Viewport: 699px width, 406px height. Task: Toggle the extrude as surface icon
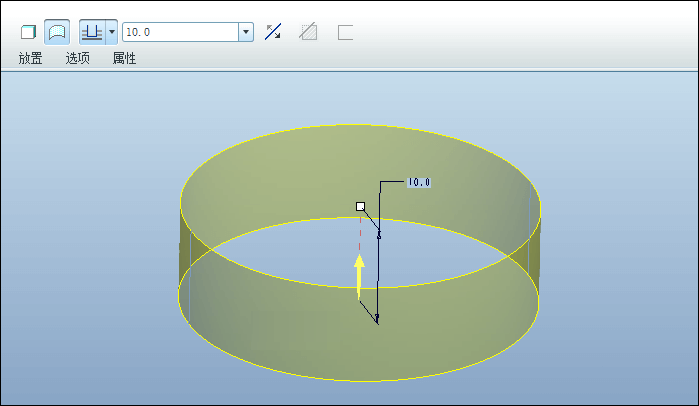coord(57,32)
